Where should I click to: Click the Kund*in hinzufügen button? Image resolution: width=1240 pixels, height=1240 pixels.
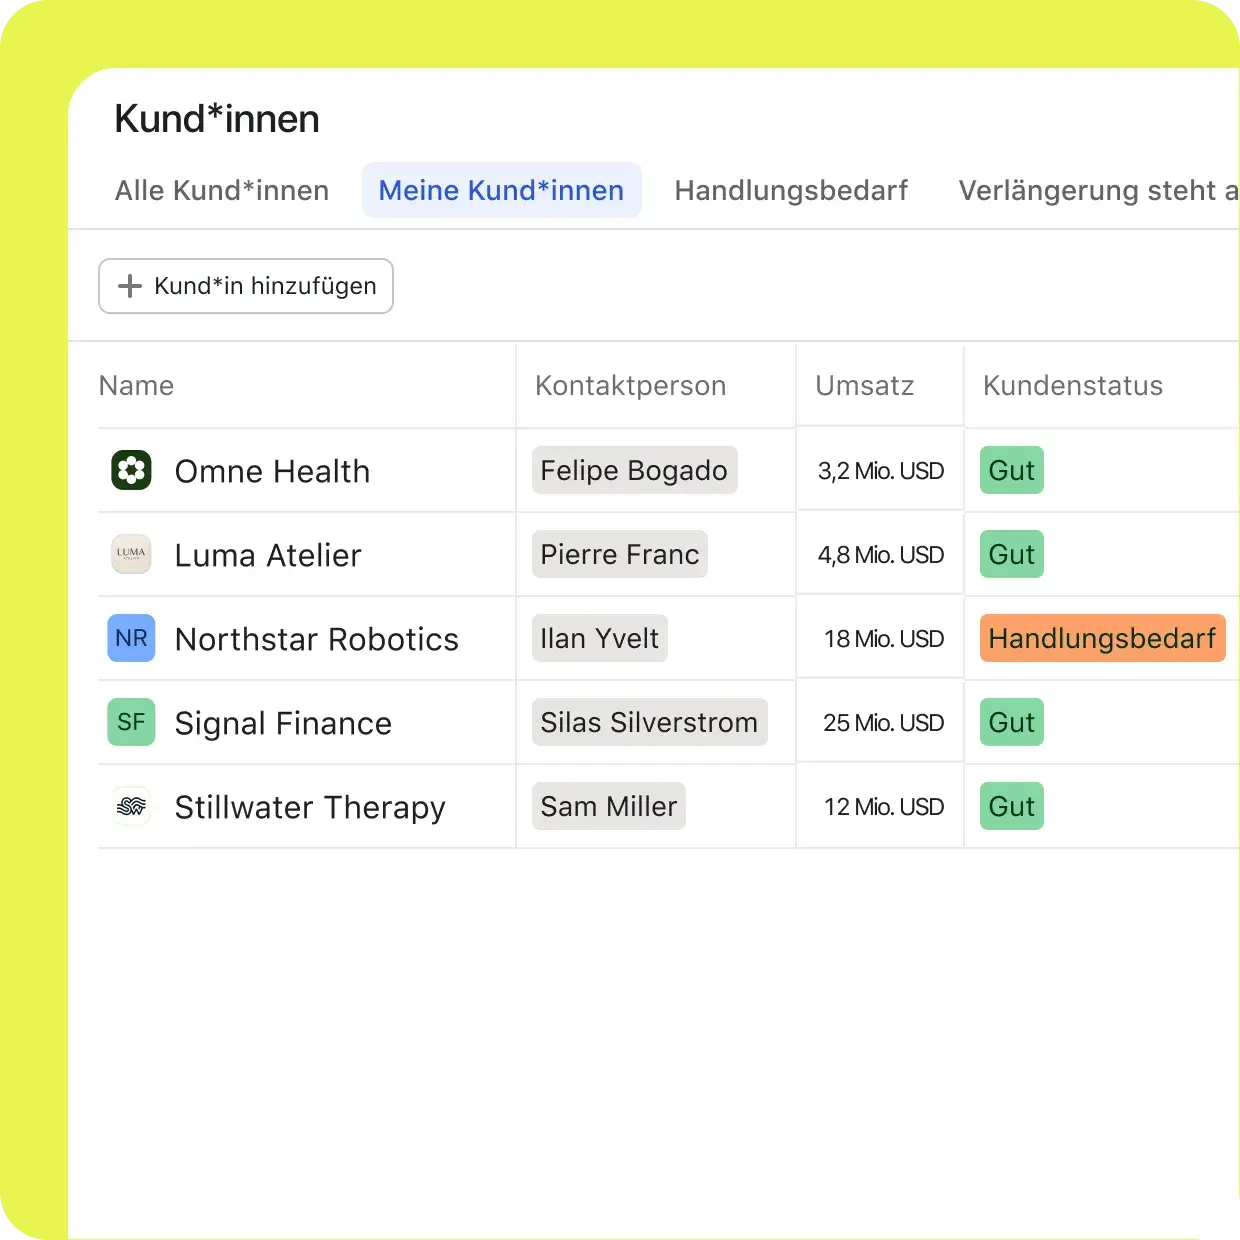click(246, 286)
